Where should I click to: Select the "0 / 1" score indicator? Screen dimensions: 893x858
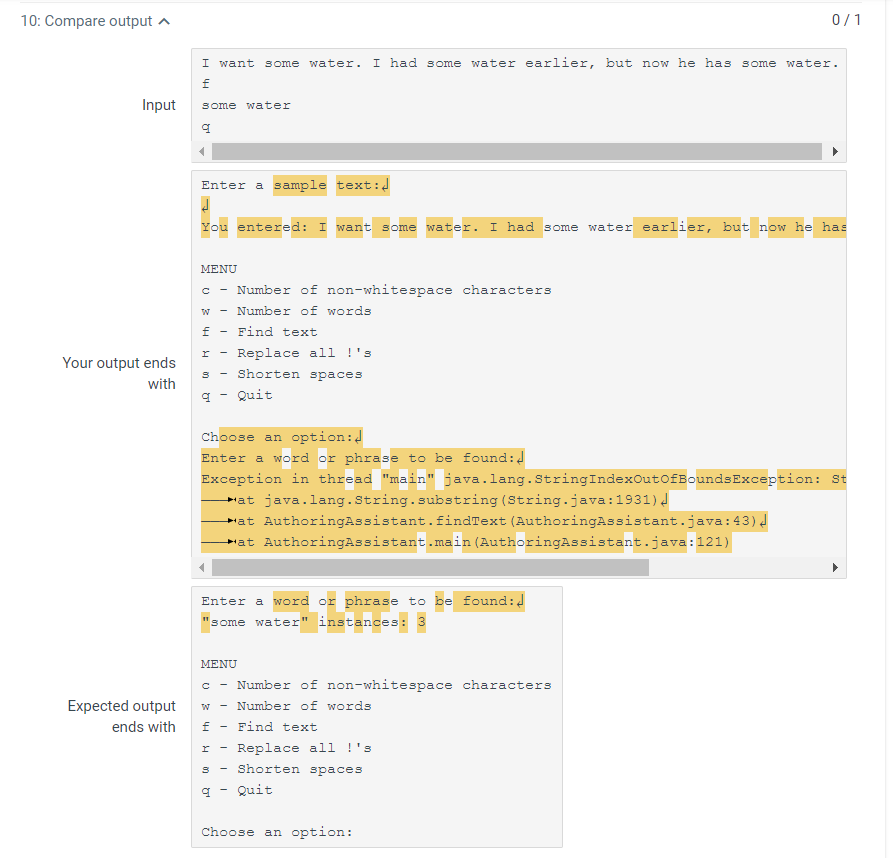(847, 19)
